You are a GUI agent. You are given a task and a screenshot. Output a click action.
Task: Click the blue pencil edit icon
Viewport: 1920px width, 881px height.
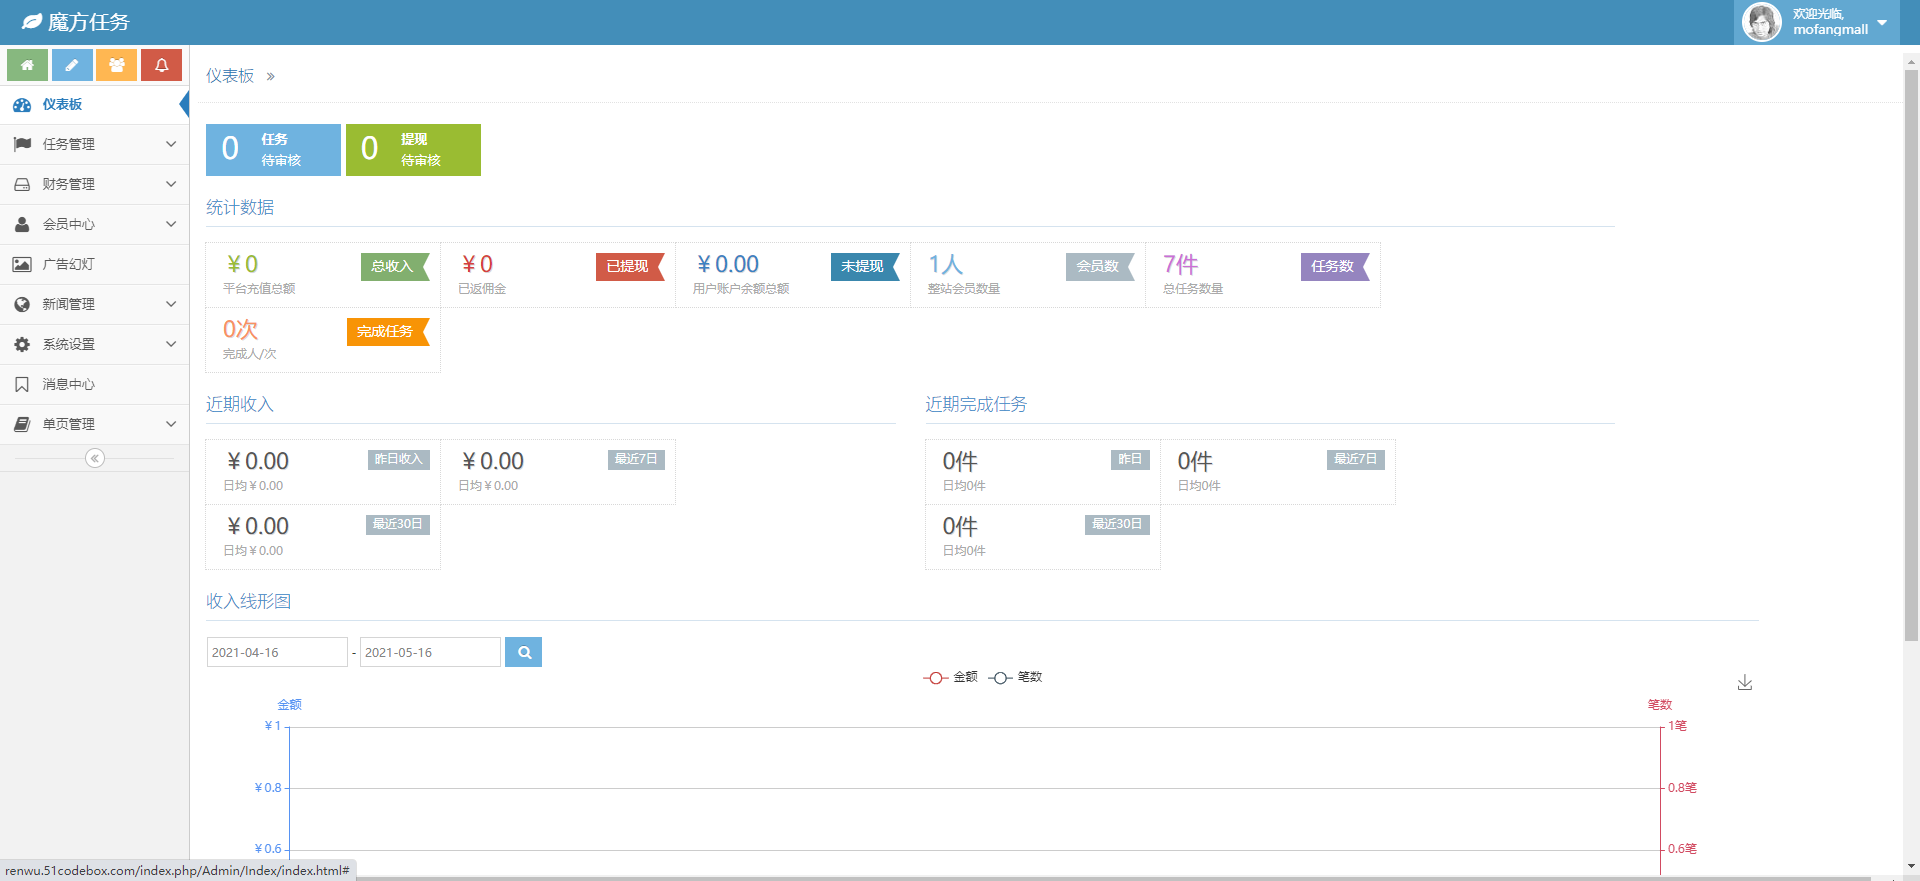pos(72,65)
